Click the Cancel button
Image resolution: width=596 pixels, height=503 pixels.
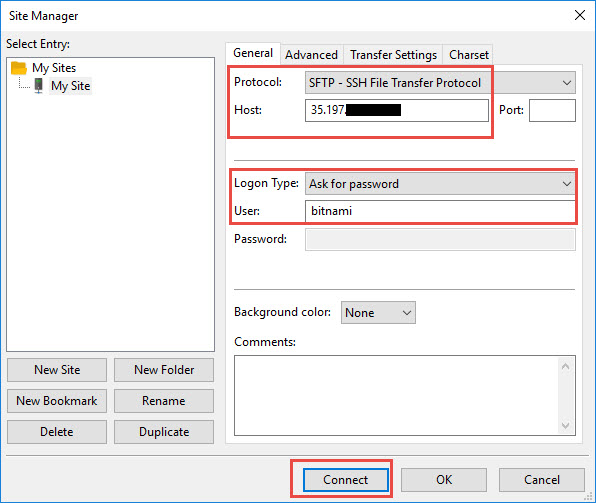(542, 480)
